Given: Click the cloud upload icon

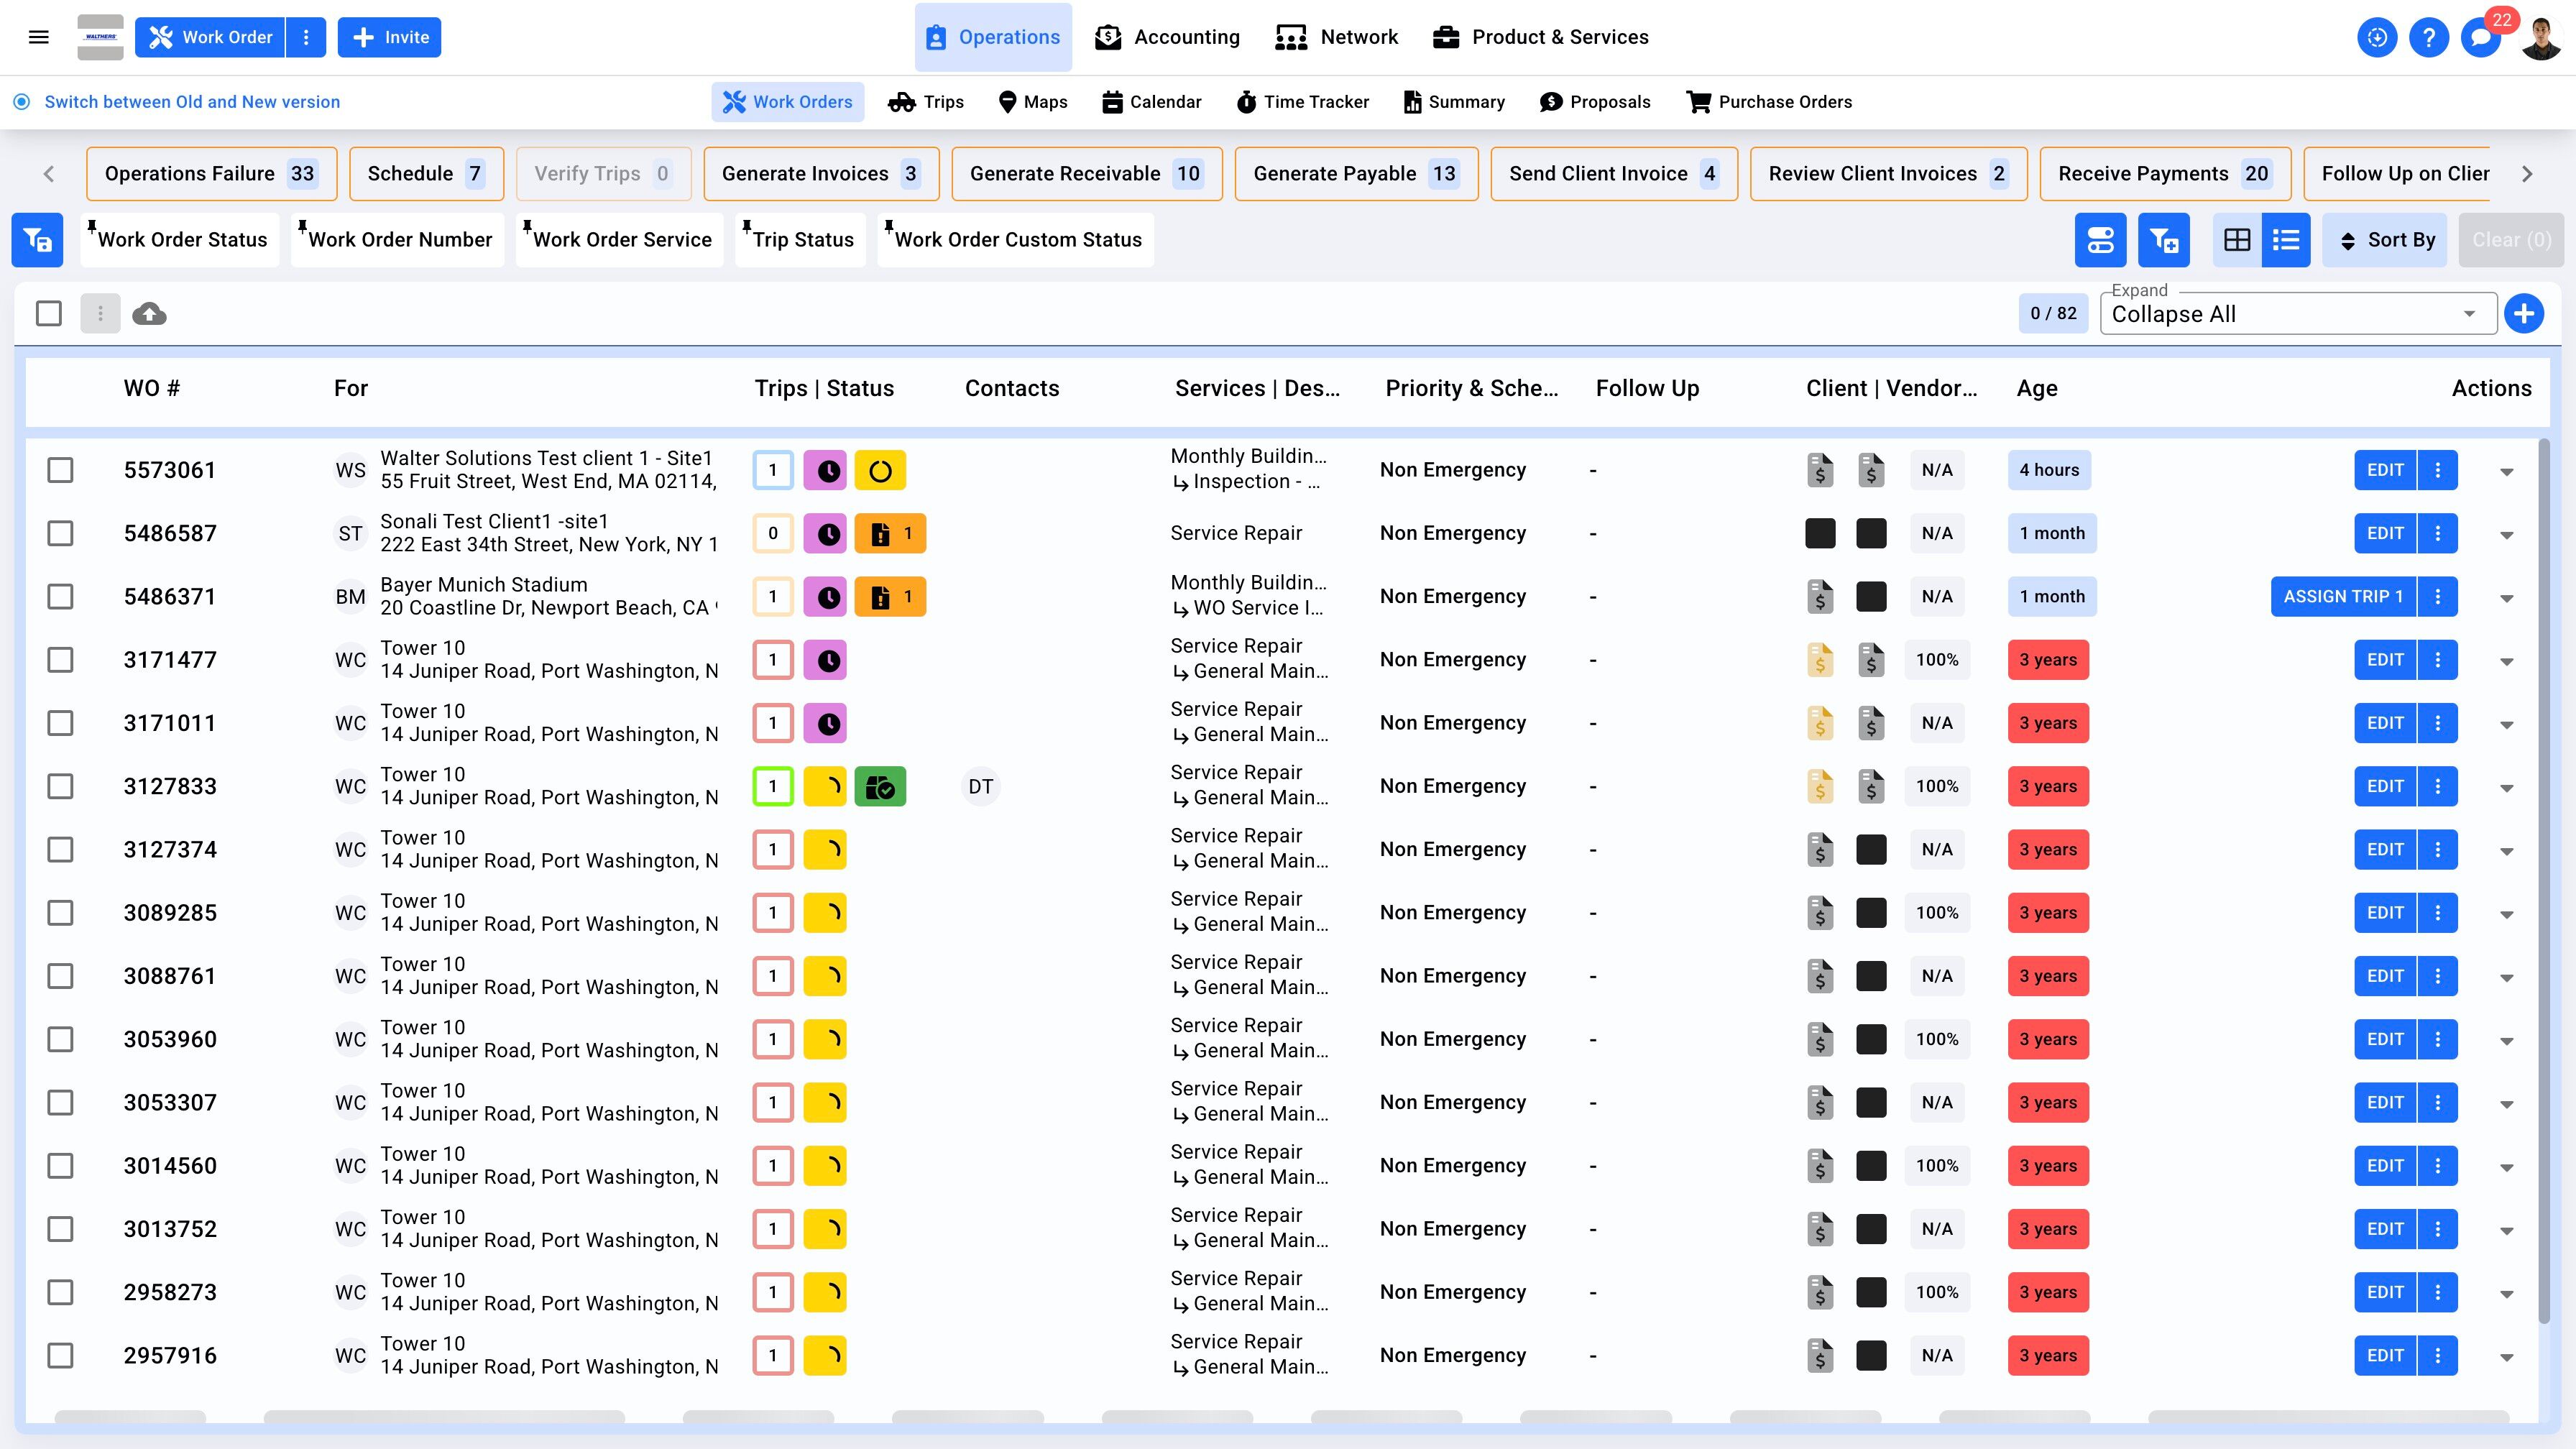Looking at the screenshot, I should pyautogui.click(x=149, y=314).
